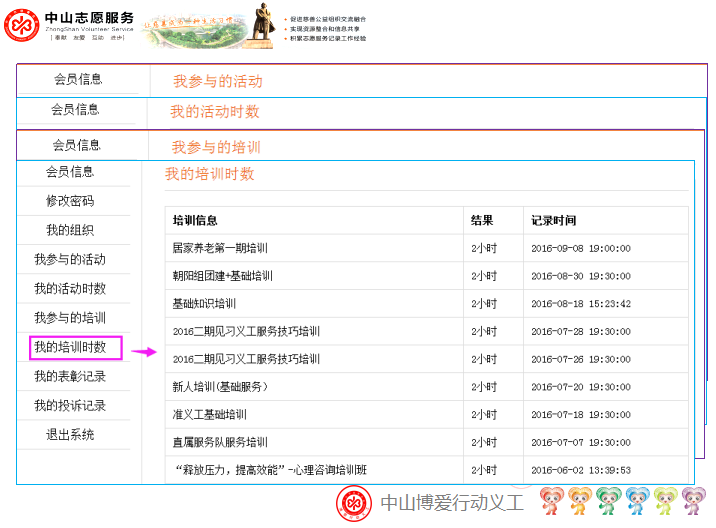Image resolution: width=716 pixels, height=528 pixels.
Task: Click the red heart mascot icon
Action: point(552,501)
